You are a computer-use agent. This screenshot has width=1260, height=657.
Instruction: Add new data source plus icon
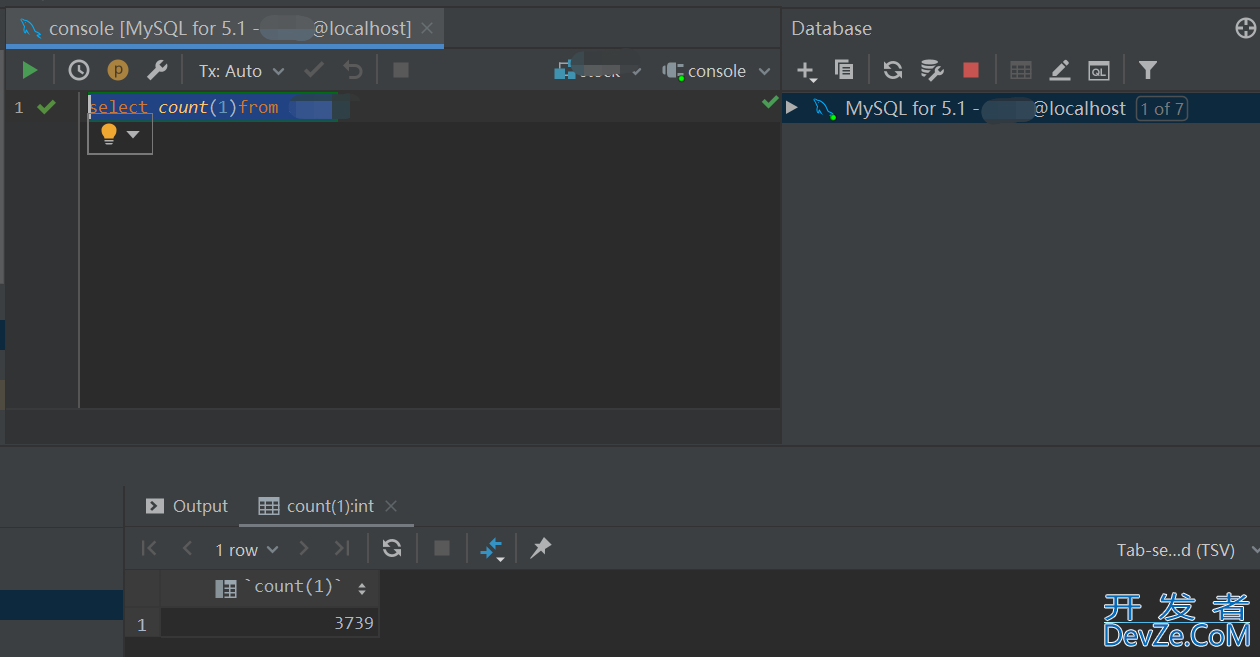pyautogui.click(x=806, y=71)
